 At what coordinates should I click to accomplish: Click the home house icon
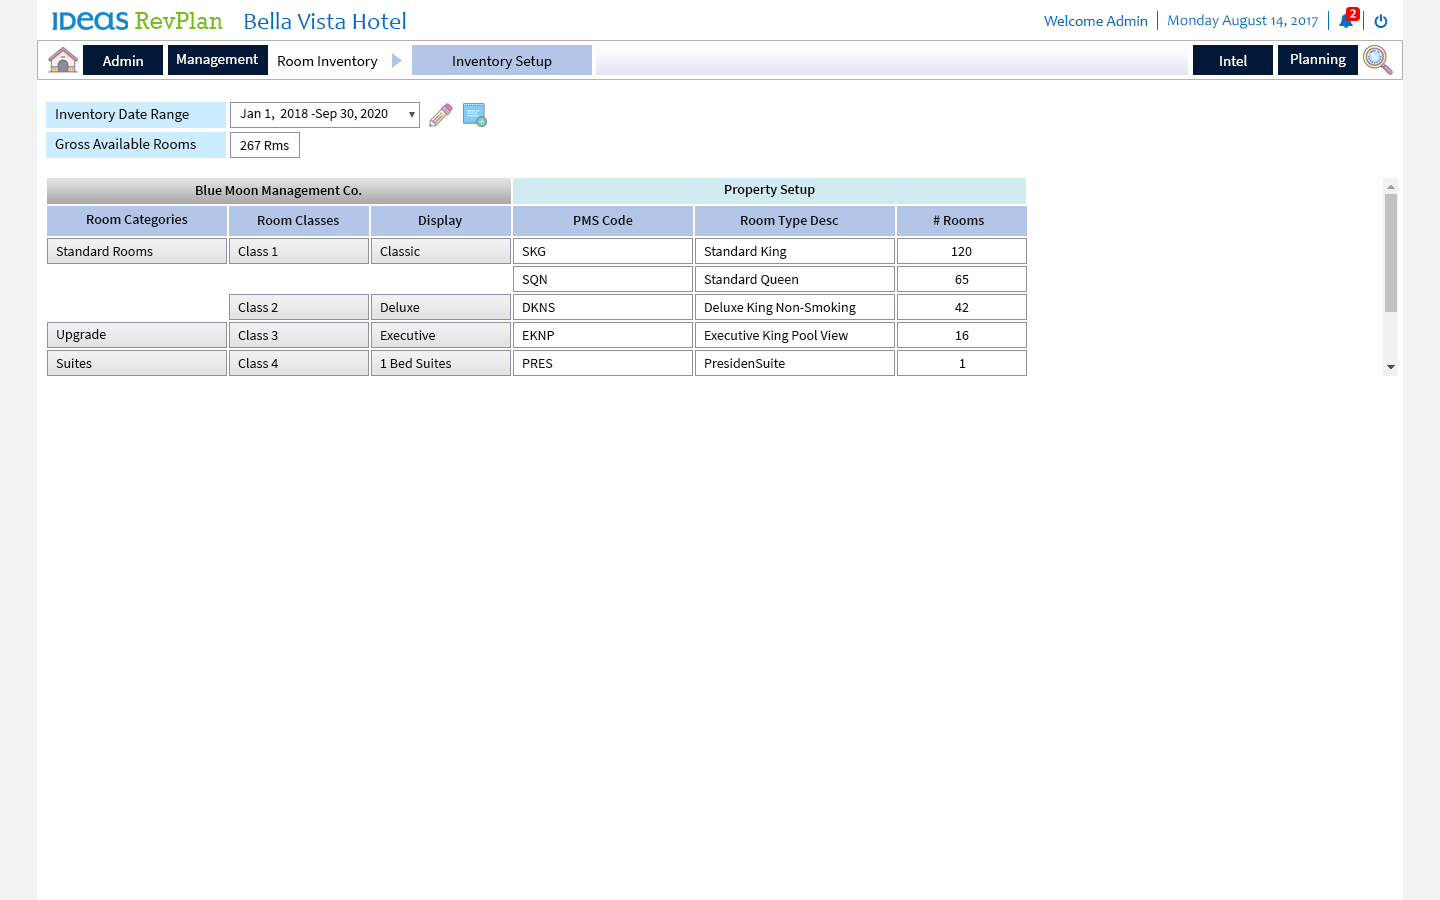tap(63, 60)
